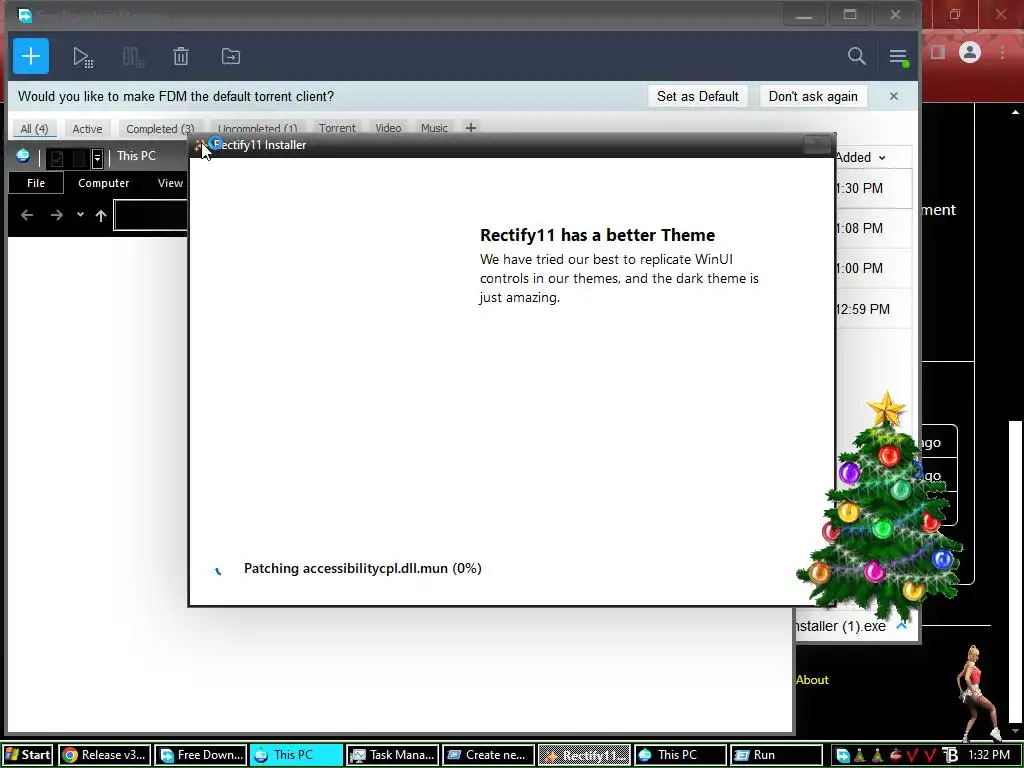Viewport: 1024px width, 768px height.
Task: Click Set as Default button
Action: [697, 96]
